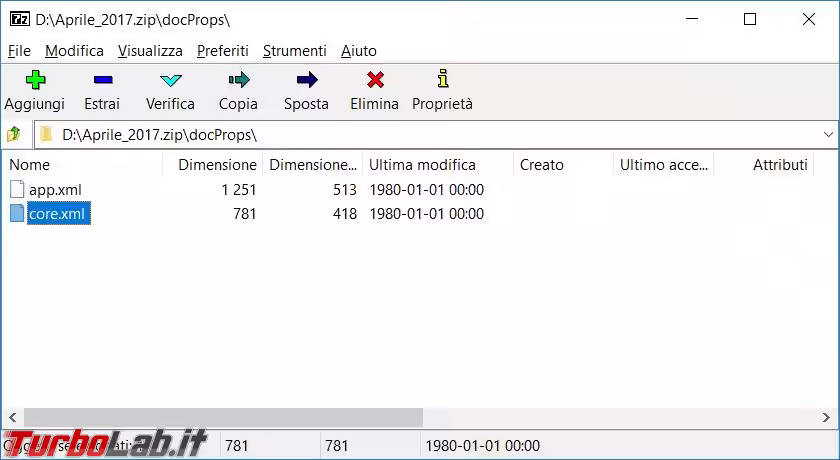Open the File menu

click(19, 50)
